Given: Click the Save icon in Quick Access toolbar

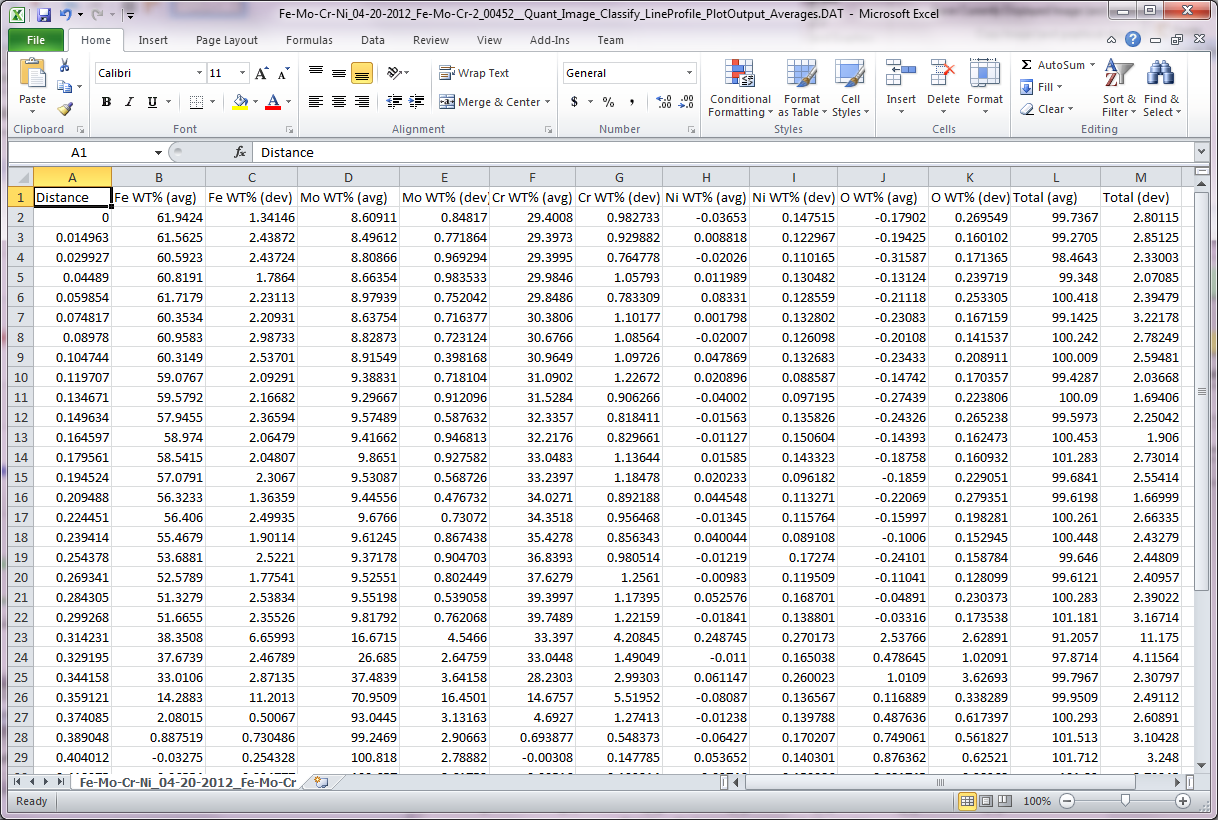Looking at the screenshot, I should (44, 15).
